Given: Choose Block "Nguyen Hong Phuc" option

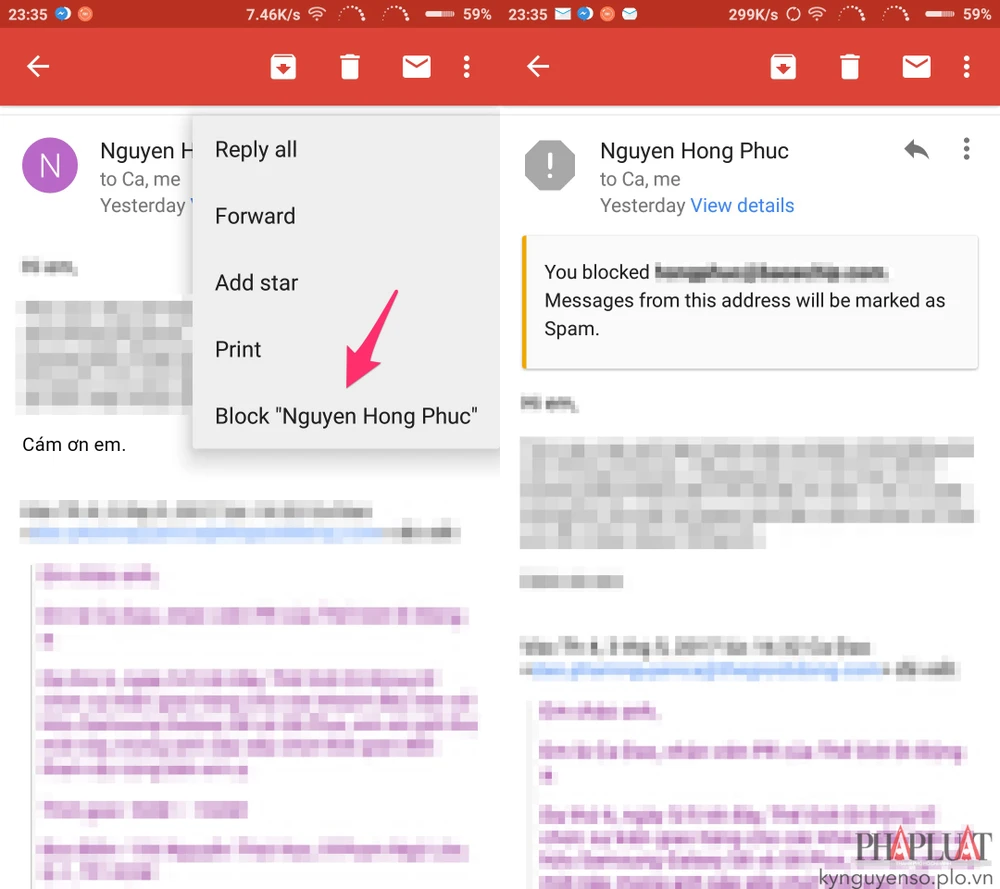Looking at the screenshot, I should (346, 416).
